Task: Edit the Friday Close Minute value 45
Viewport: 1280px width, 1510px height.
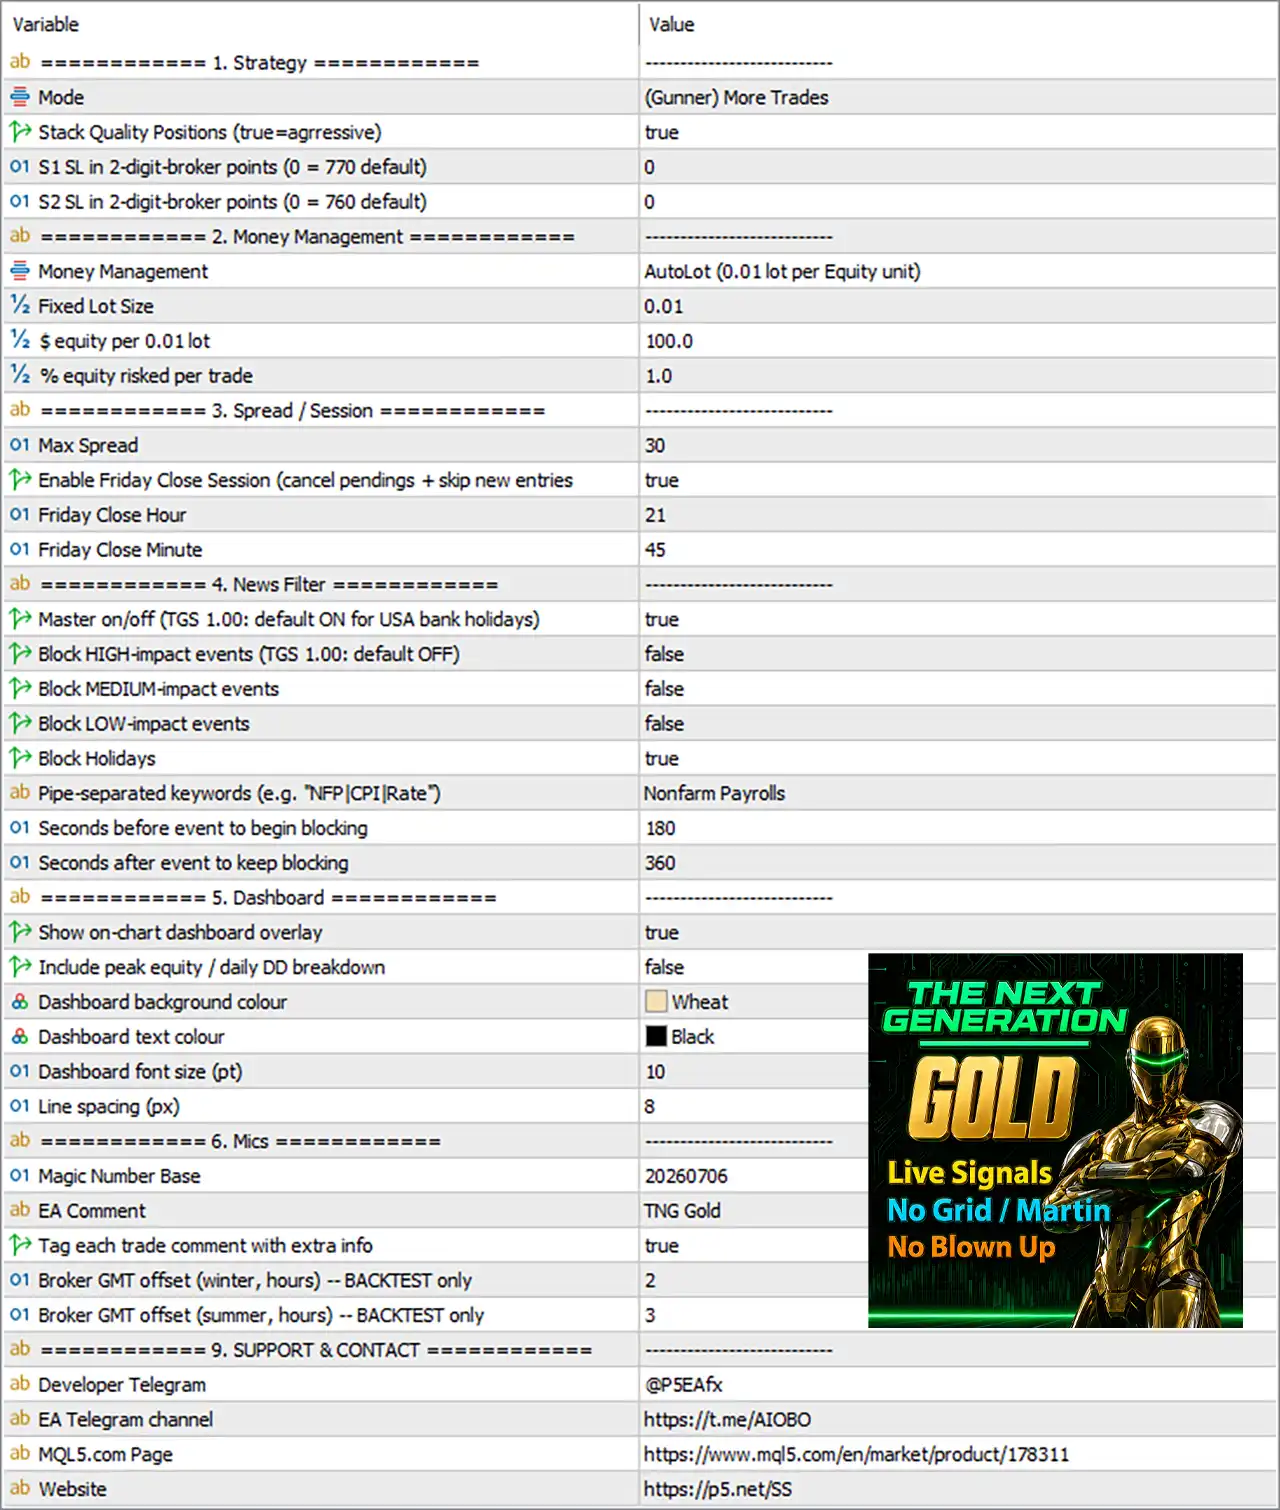Action: point(655,550)
